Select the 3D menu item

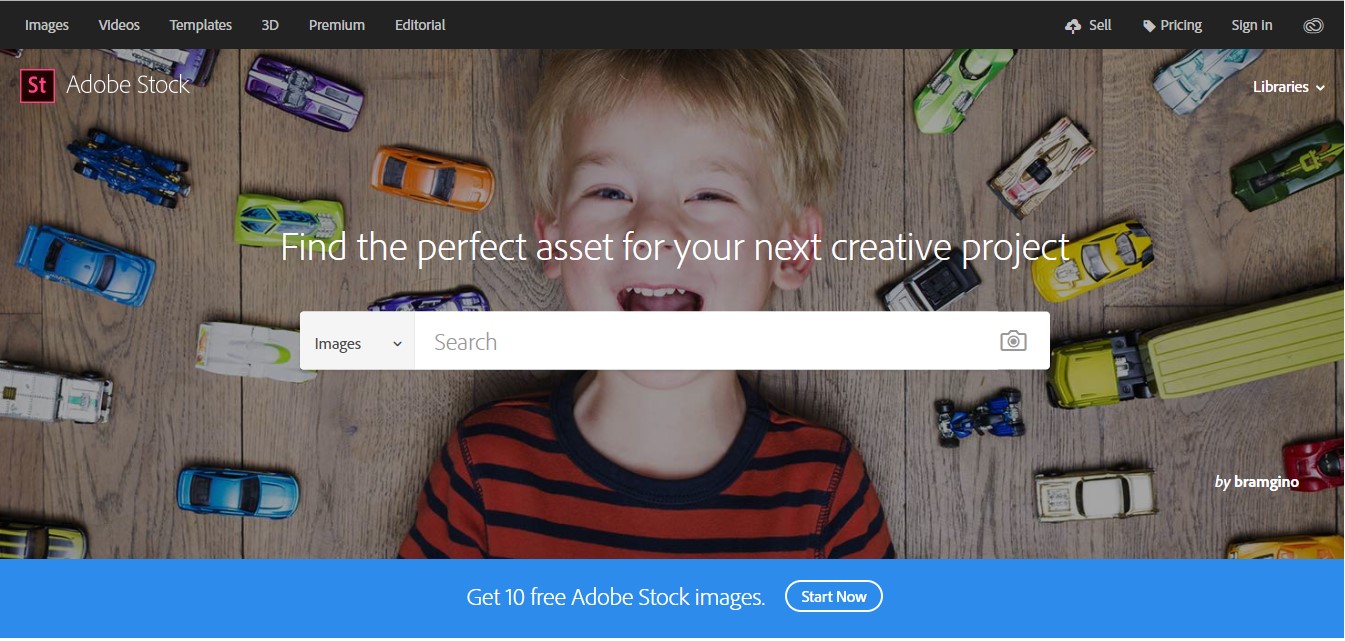[x=270, y=25]
